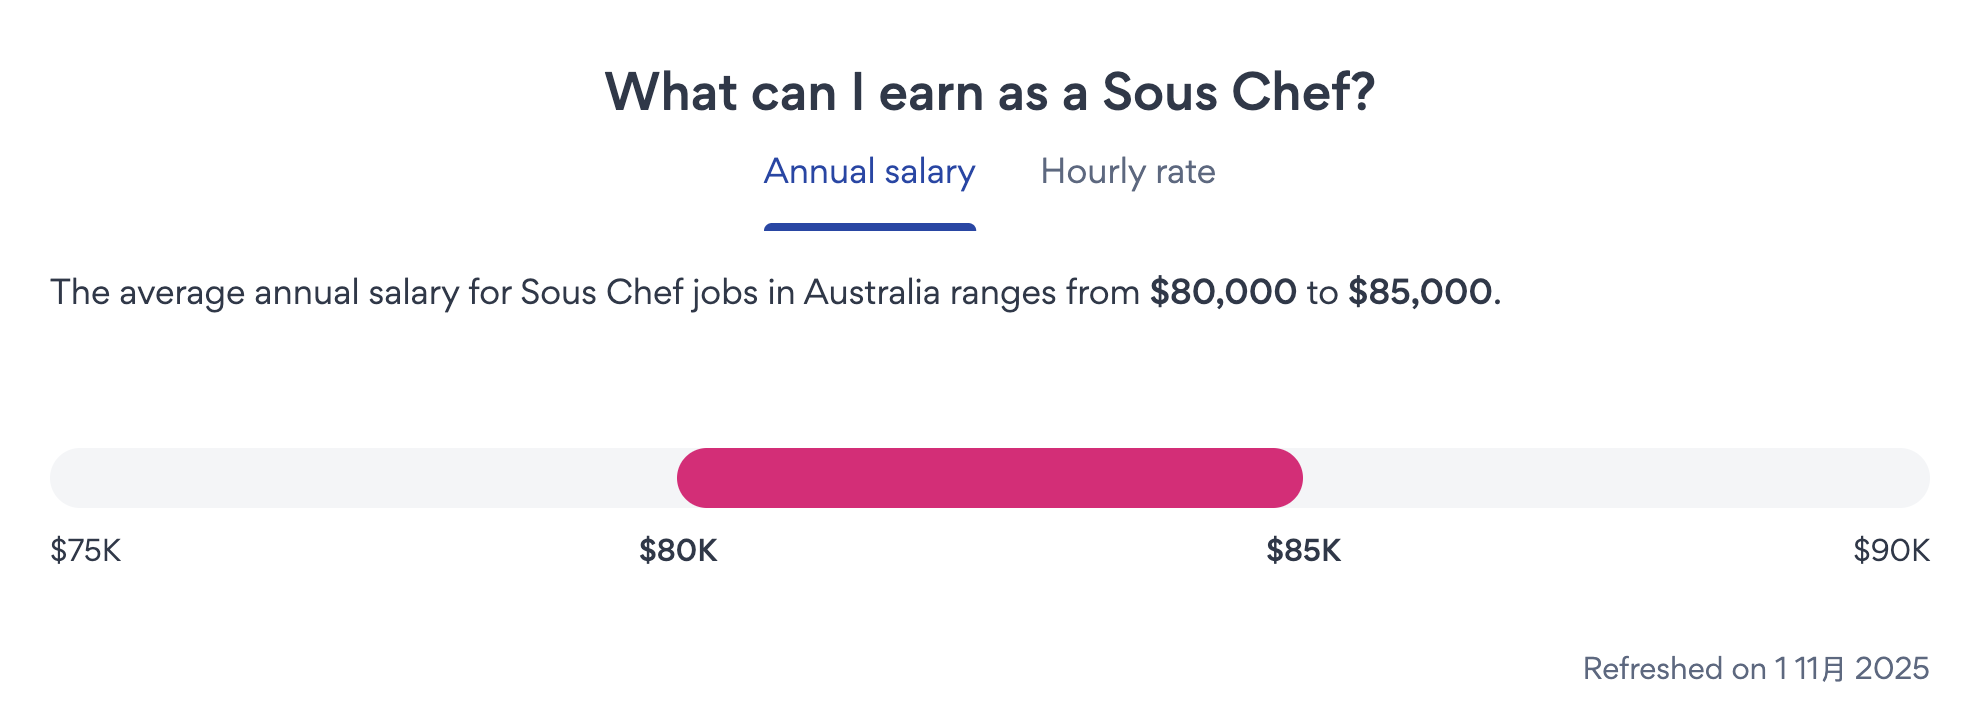Click bold $85,000 in the description
Image resolution: width=1986 pixels, height=708 pixels.
point(1420,293)
